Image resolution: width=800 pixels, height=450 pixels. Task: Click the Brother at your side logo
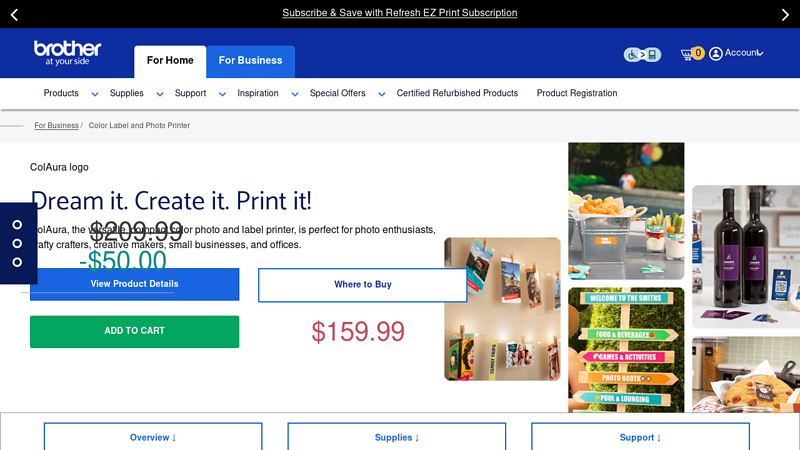click(67, 53)
